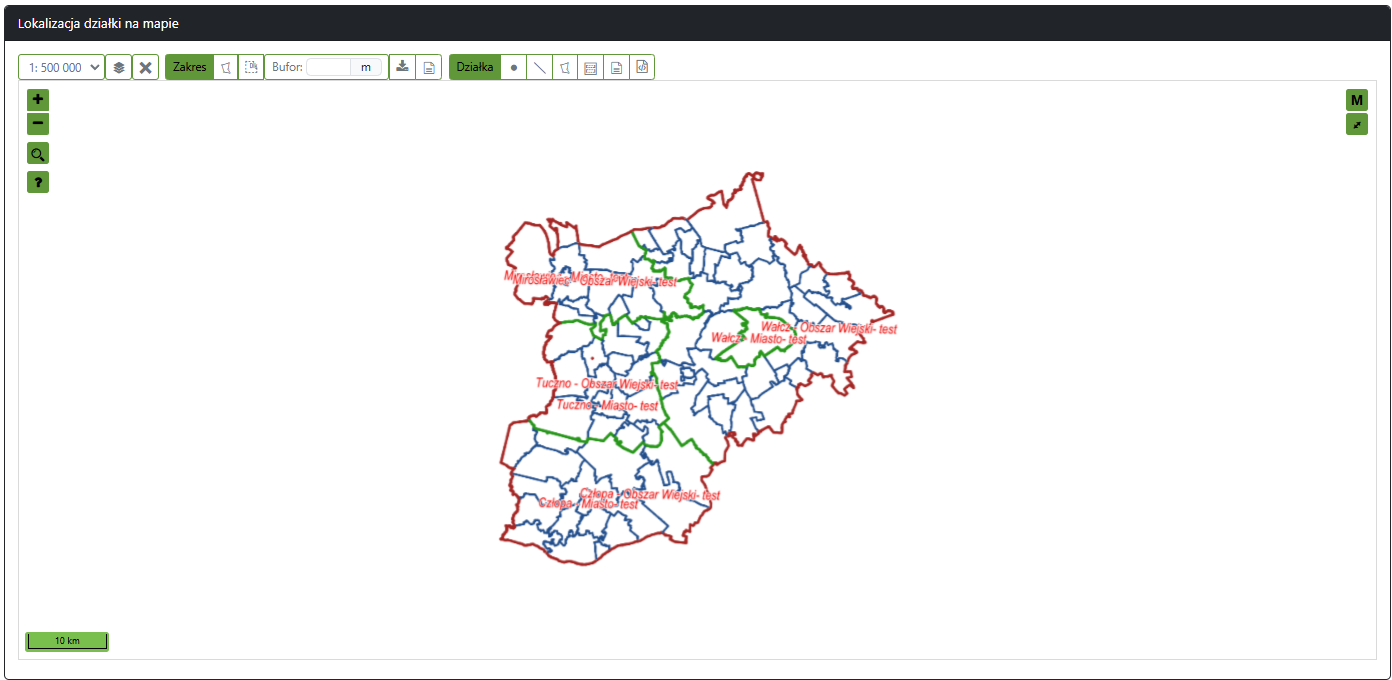Select polygon tool in Działka group
1392x680 pixels.
565,67
